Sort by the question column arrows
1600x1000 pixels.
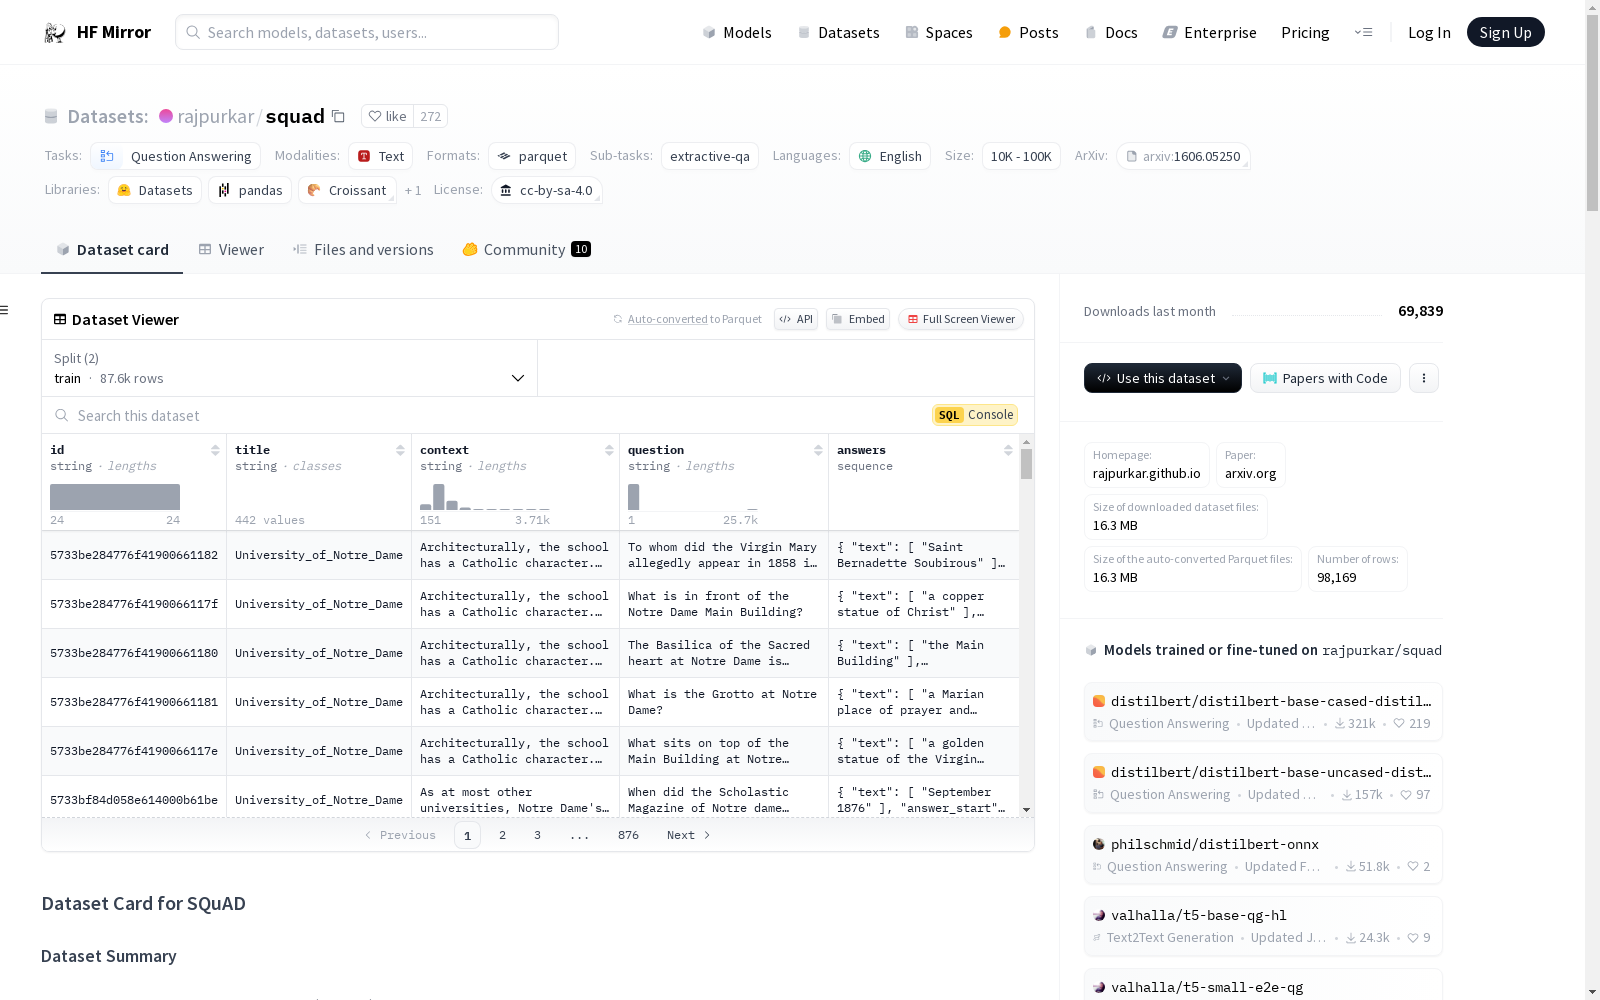pyautogui.click(x=818, y=451)
